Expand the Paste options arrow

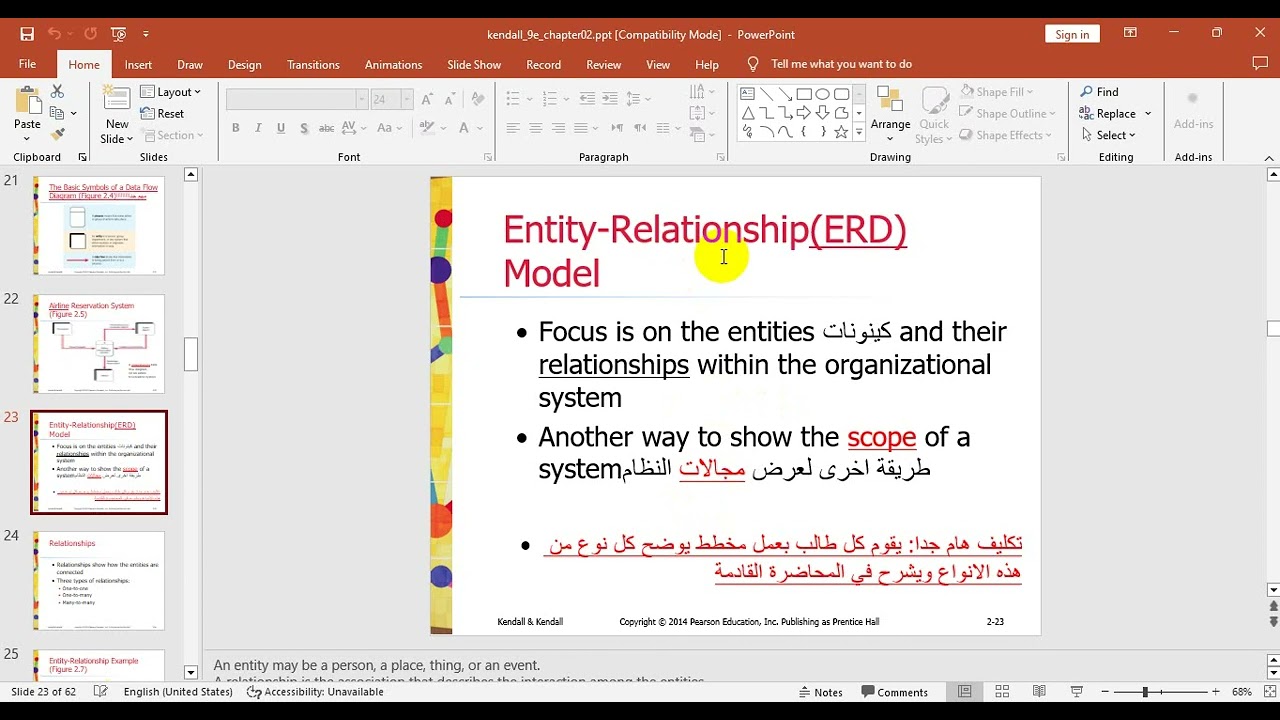point(27,139)
